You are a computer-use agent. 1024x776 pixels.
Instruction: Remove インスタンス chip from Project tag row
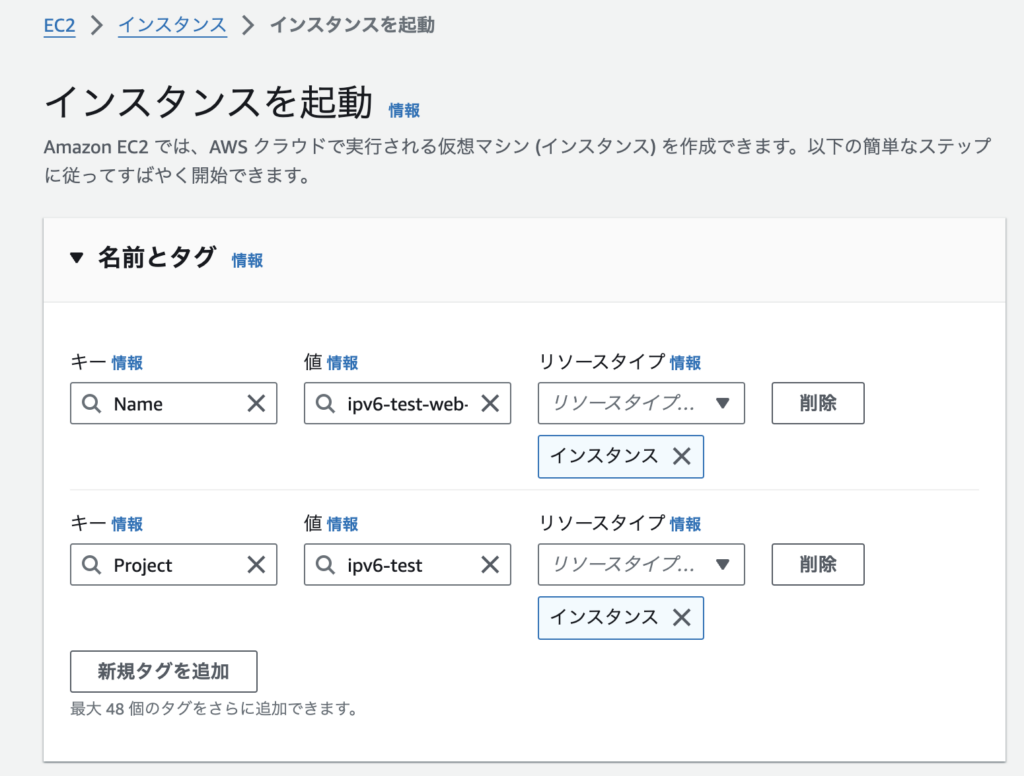[682, 617]
